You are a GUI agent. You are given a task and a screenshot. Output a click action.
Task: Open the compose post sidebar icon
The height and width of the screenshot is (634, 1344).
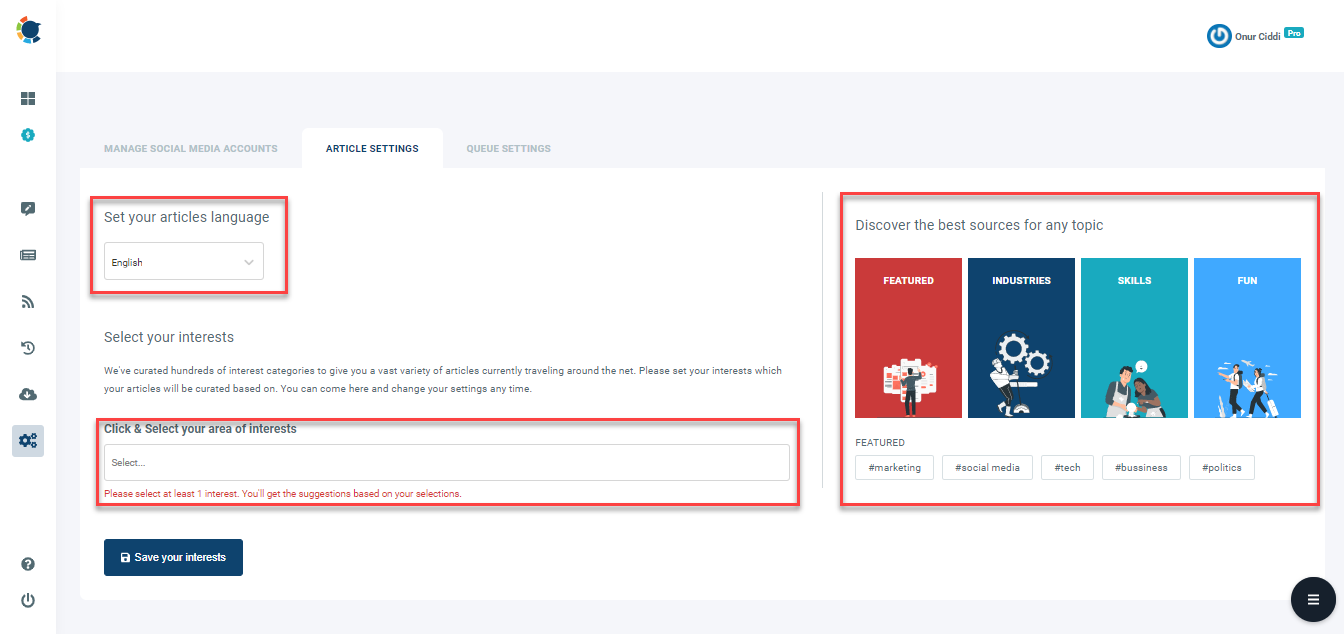pos(27,208)
